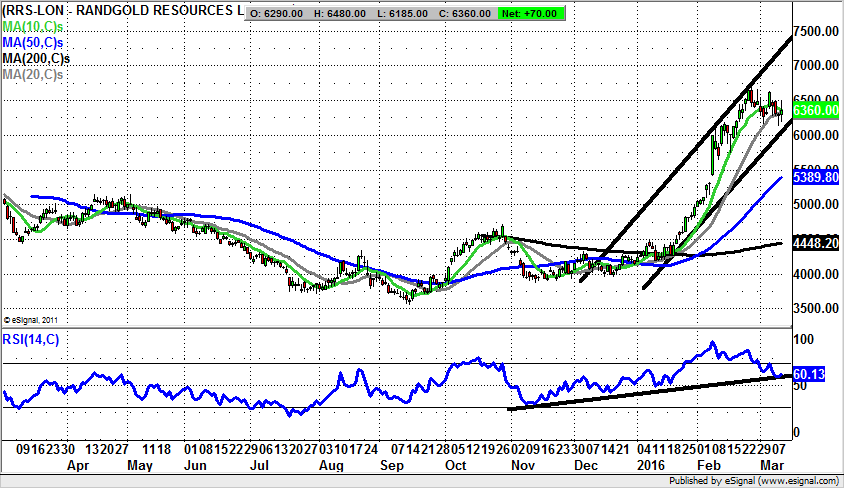Click the Low 6185.00 value in header
Screen dimensions: 844x488
pos(411,15)
